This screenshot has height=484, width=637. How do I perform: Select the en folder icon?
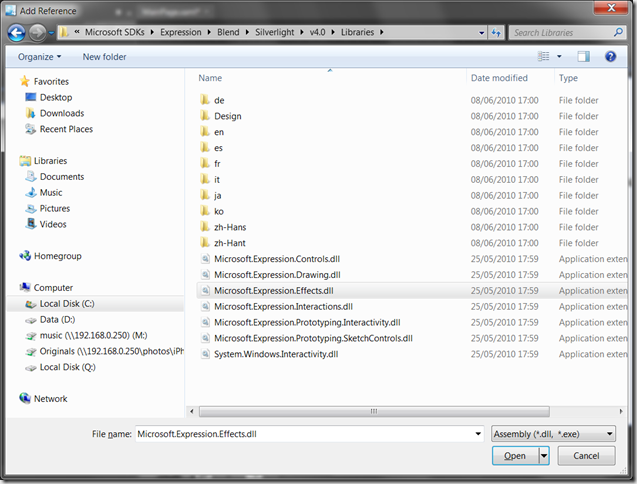[x=205, y=132]
